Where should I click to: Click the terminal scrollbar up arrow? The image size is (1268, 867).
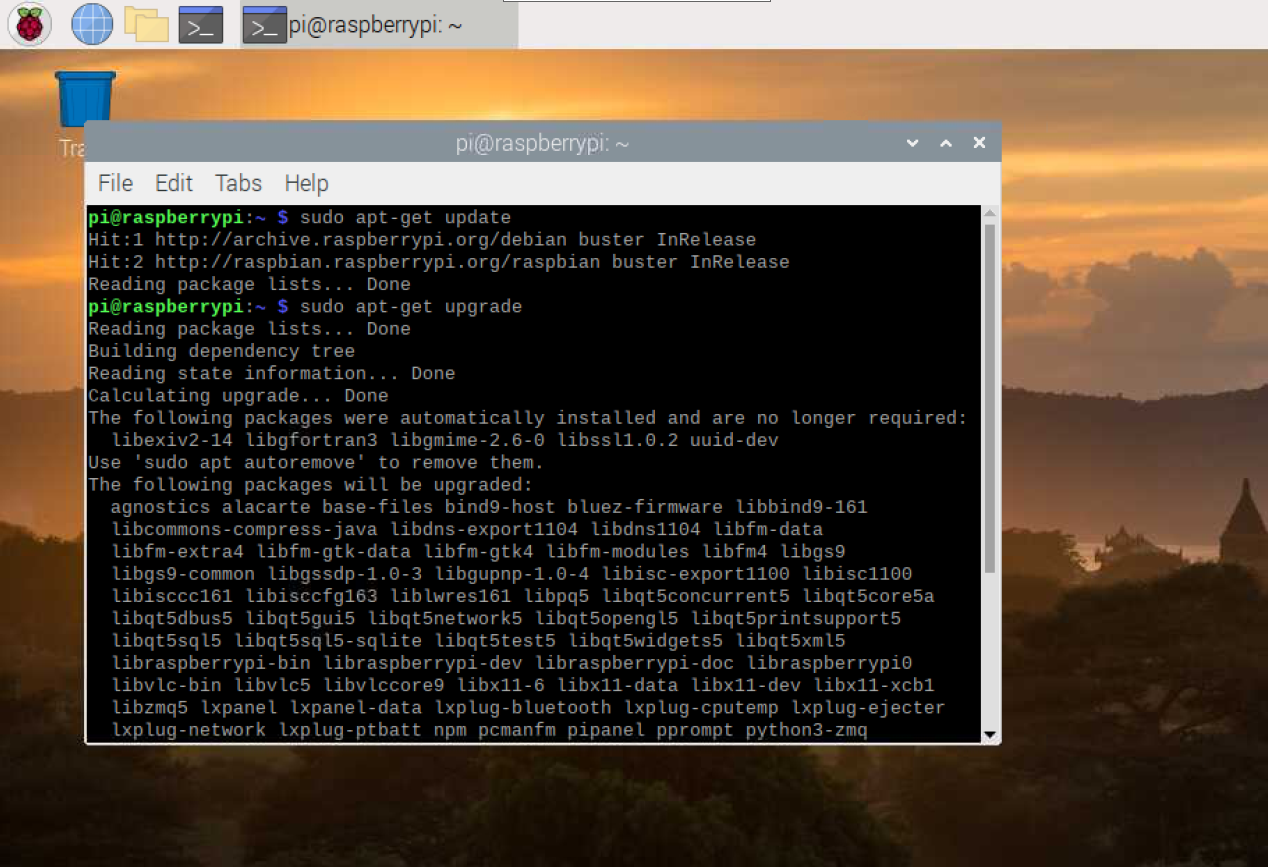990,213
